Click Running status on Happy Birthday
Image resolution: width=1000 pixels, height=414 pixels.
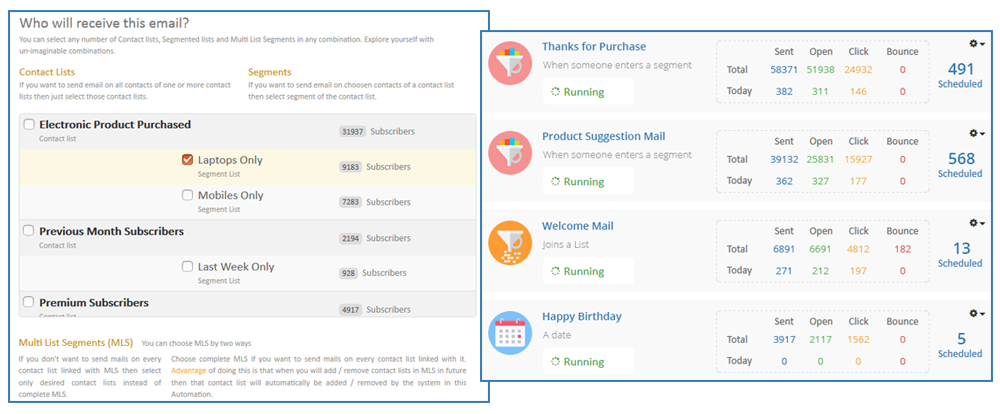click(578, 362)
